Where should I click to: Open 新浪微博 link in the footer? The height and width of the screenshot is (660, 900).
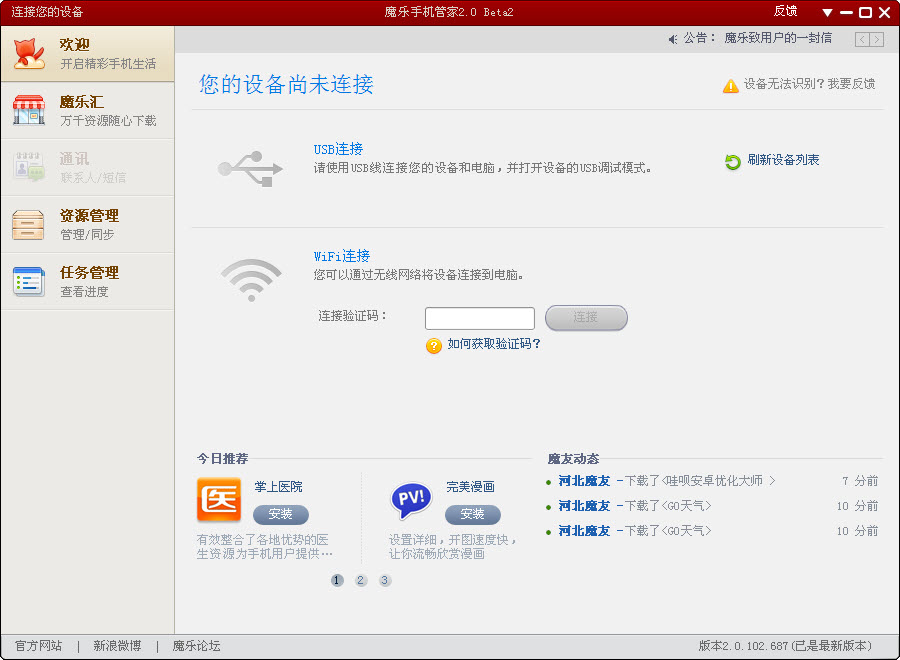click(117, 646)
